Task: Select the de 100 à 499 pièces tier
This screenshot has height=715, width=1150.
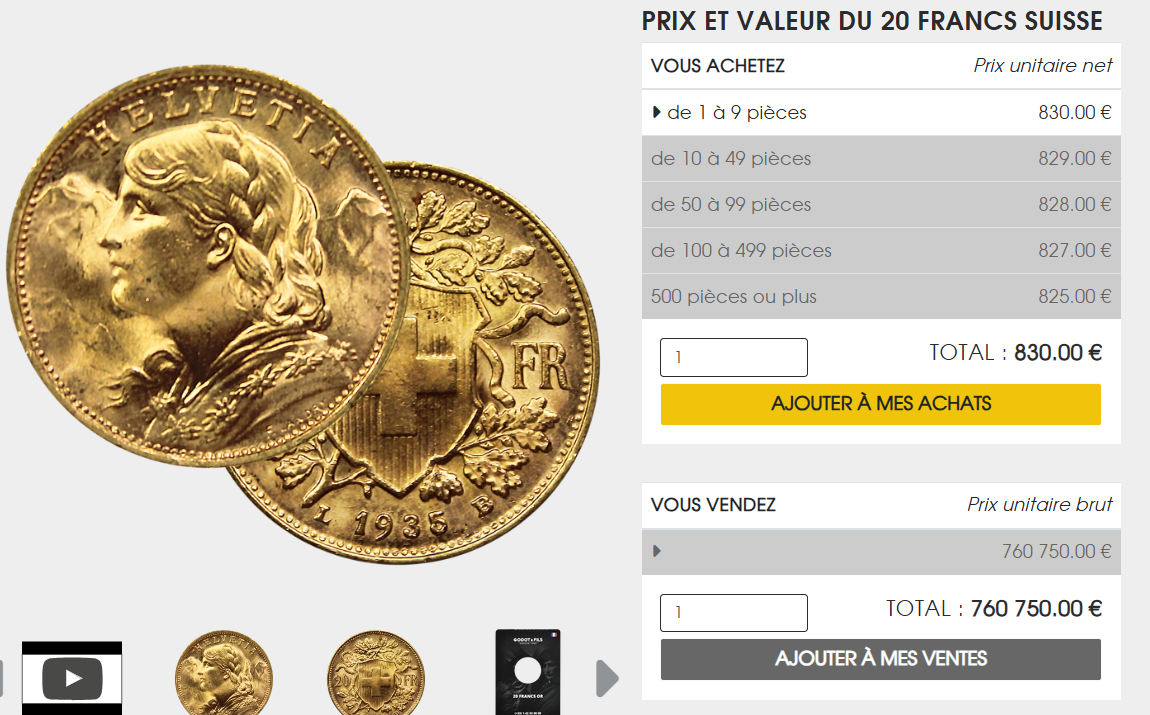Action: click(x=881, y=251)
